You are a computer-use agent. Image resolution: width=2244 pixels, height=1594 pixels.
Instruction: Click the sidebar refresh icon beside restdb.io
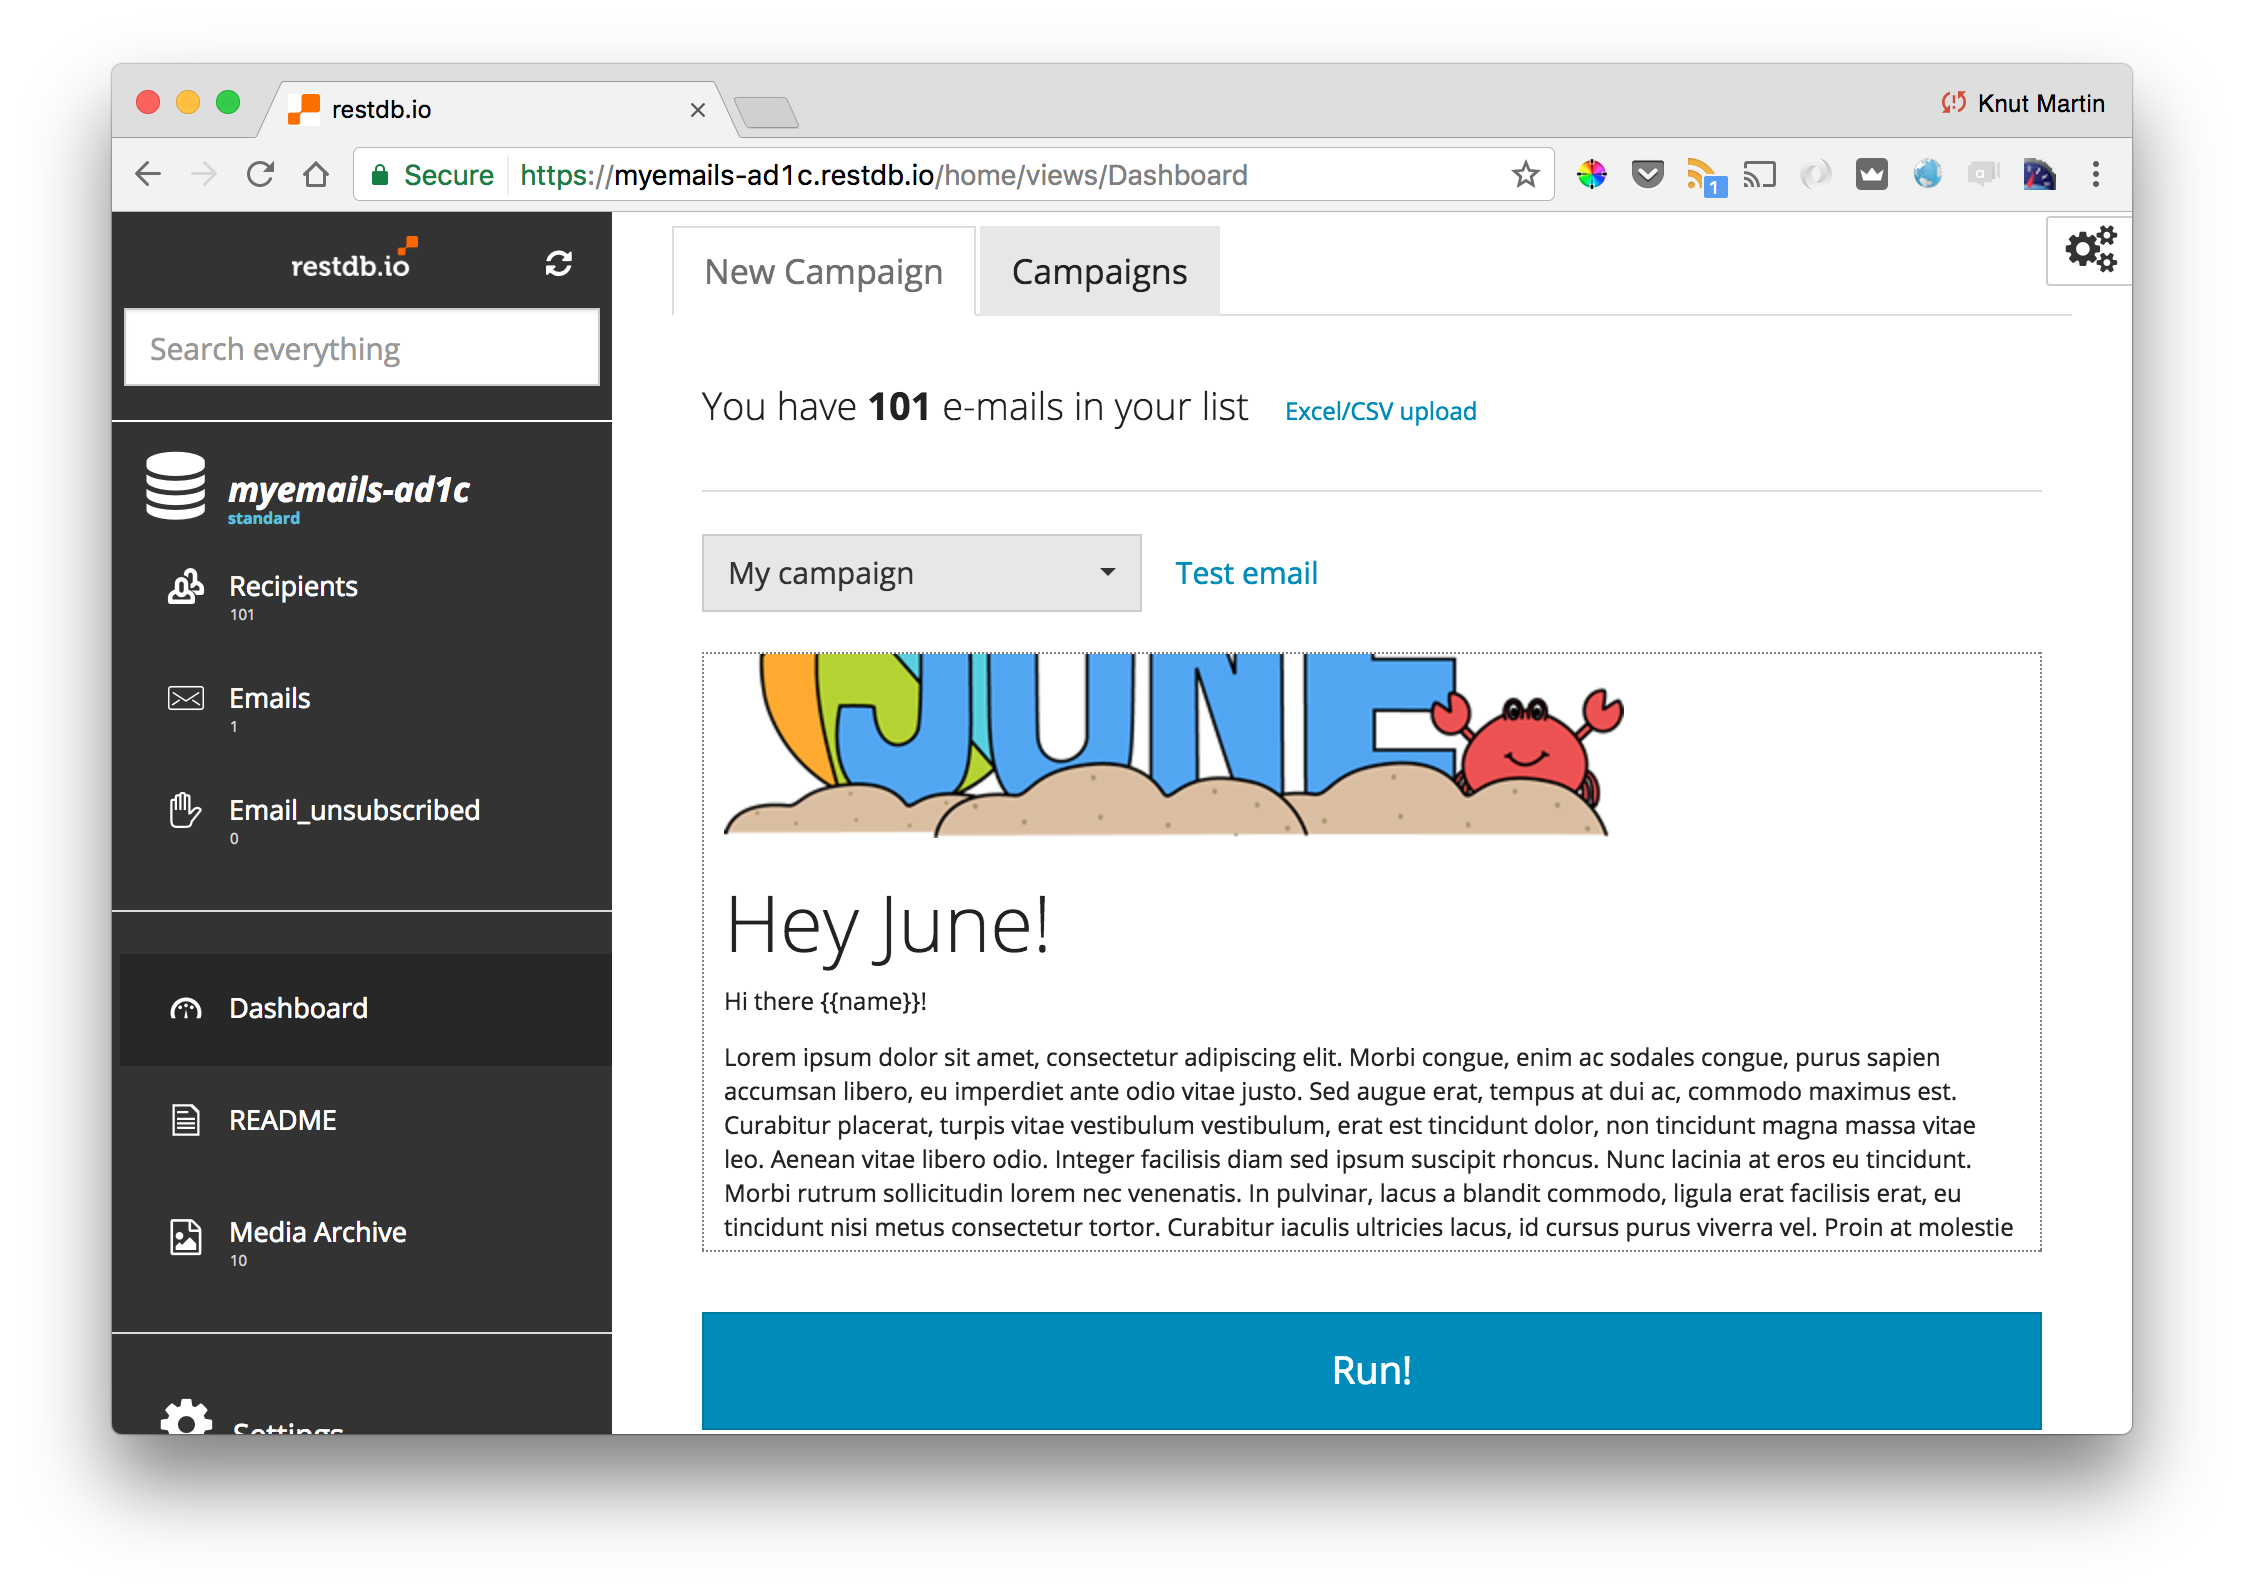[x=558, y=263]
